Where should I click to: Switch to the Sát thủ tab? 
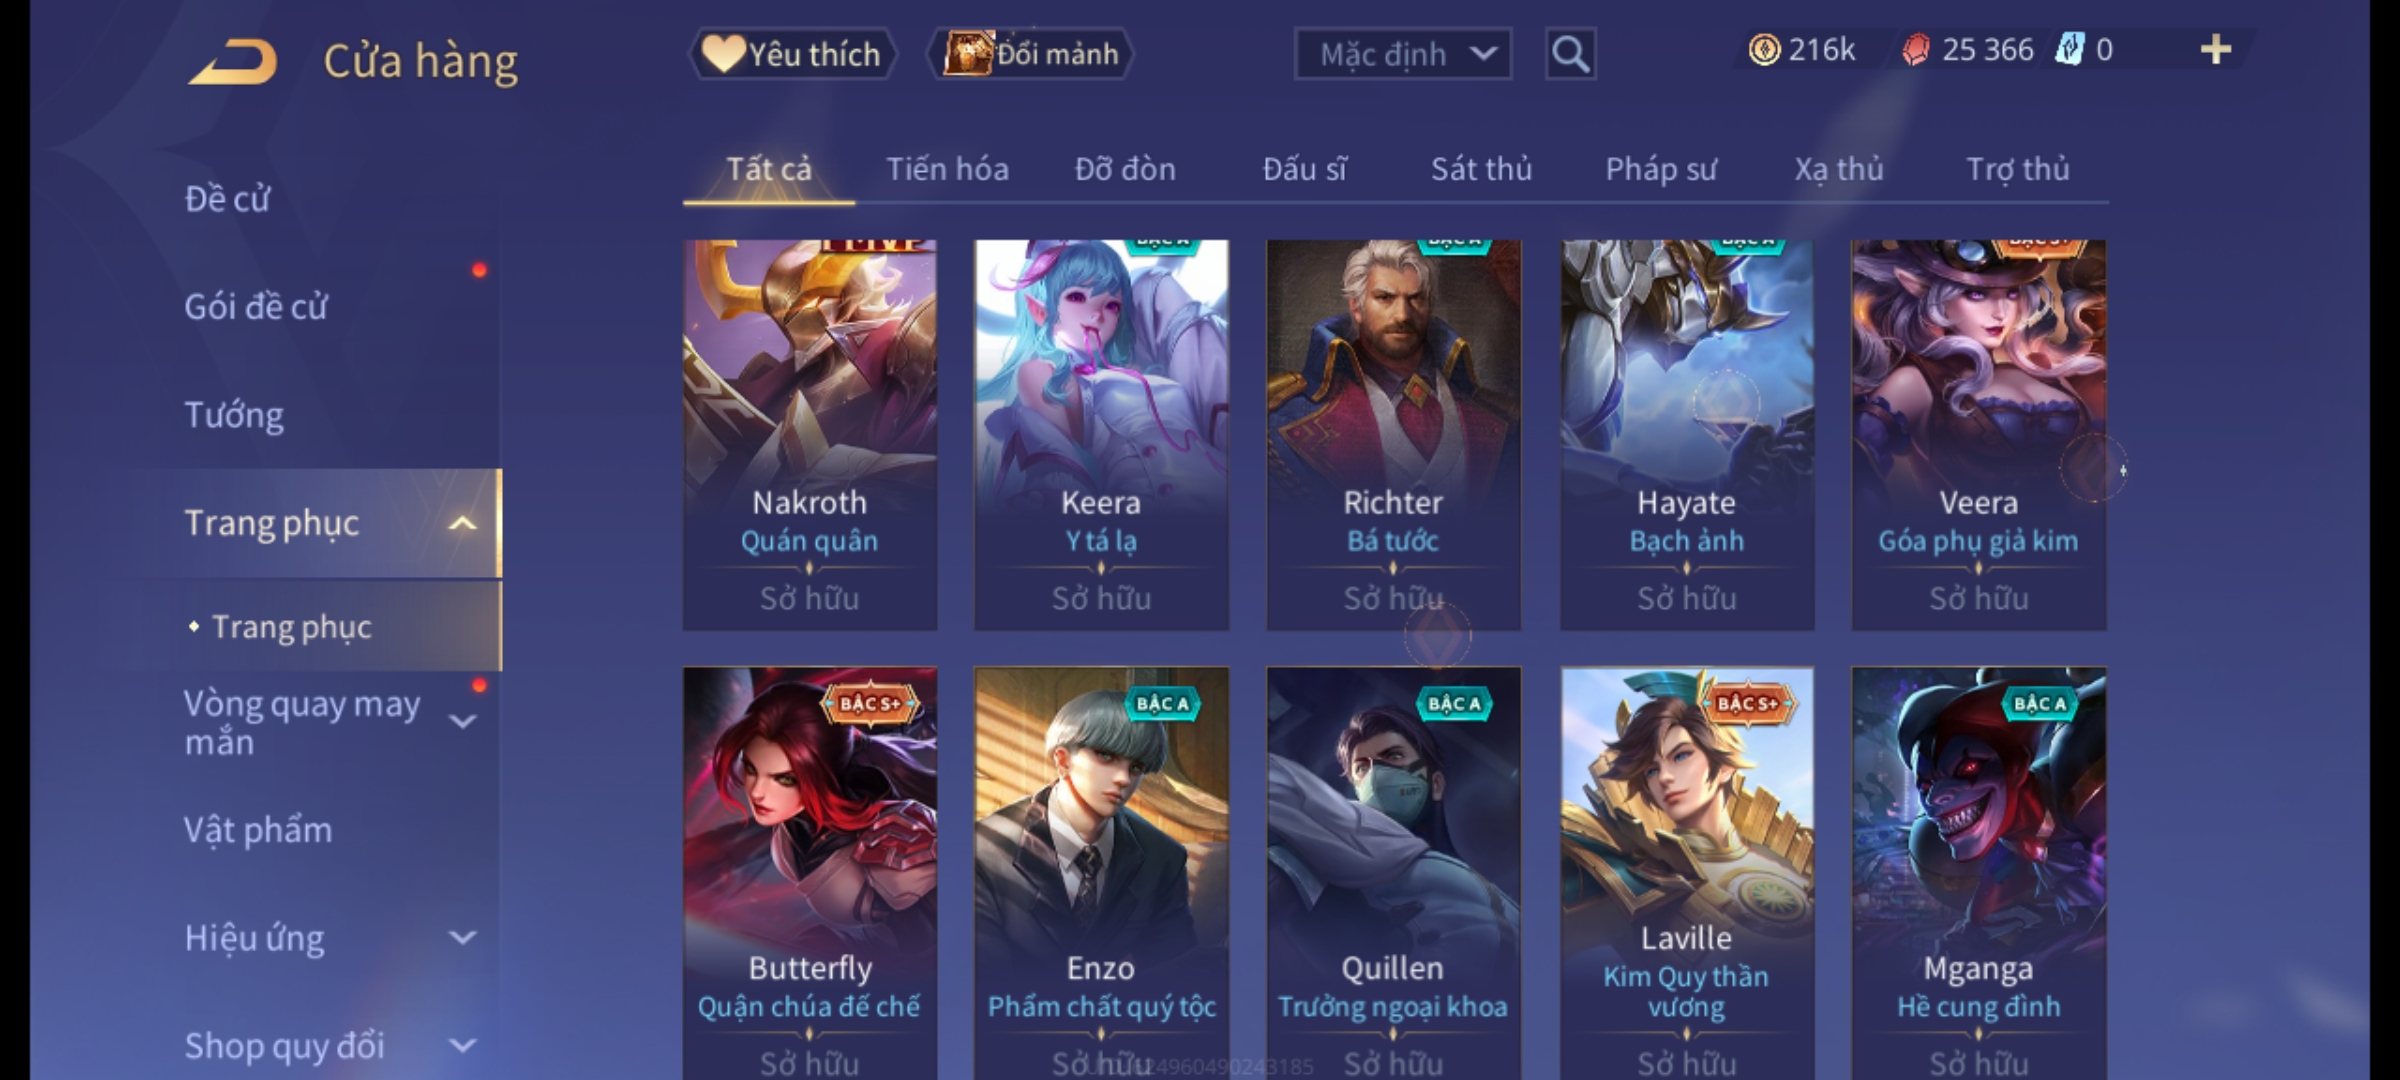[1481, 169]
